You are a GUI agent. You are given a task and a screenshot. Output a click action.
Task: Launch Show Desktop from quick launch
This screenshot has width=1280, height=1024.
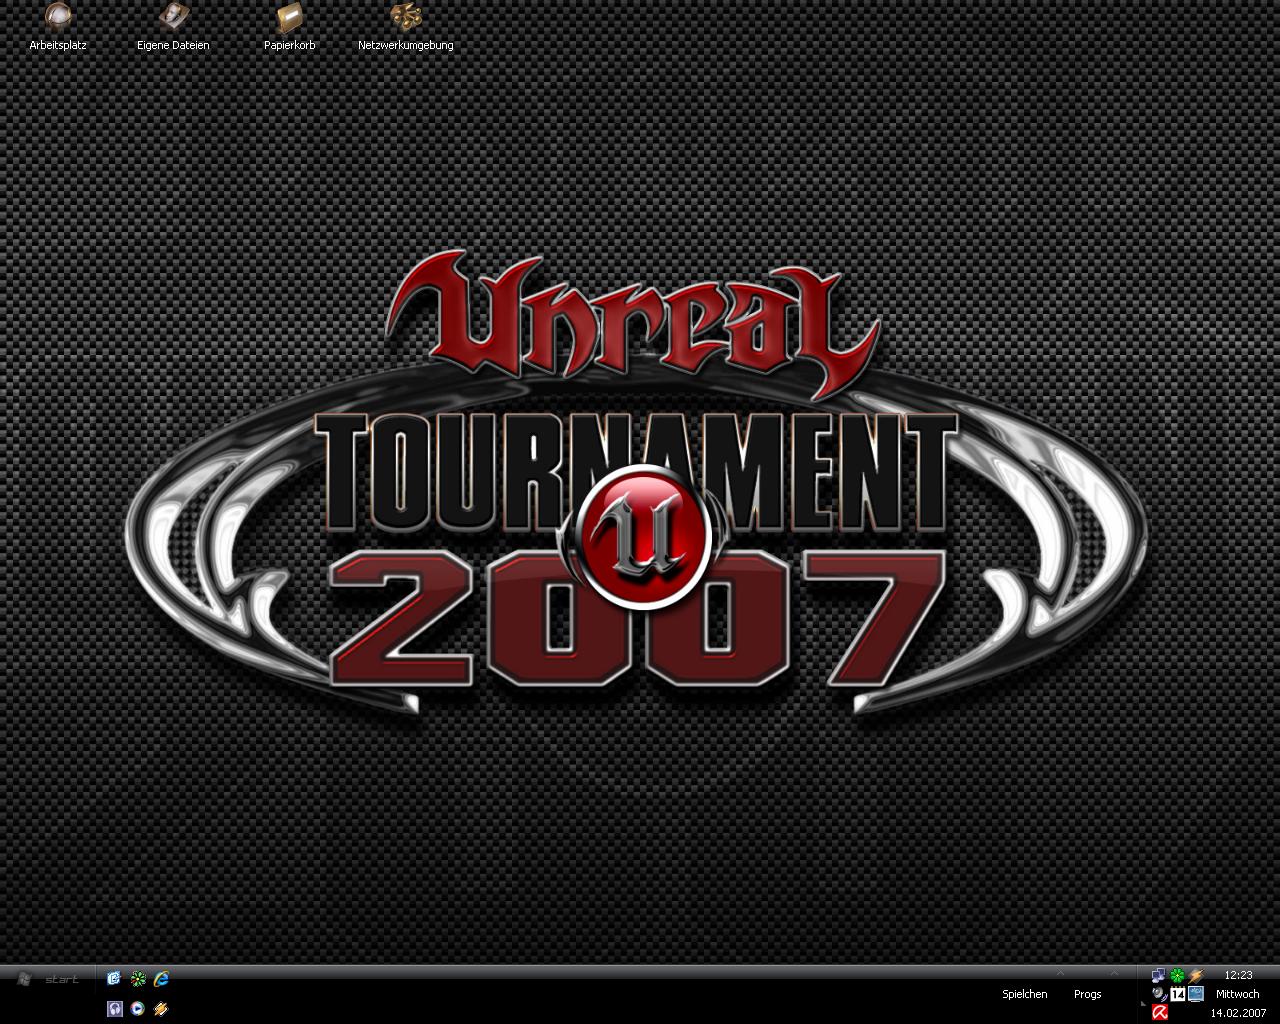pos(114,979)
